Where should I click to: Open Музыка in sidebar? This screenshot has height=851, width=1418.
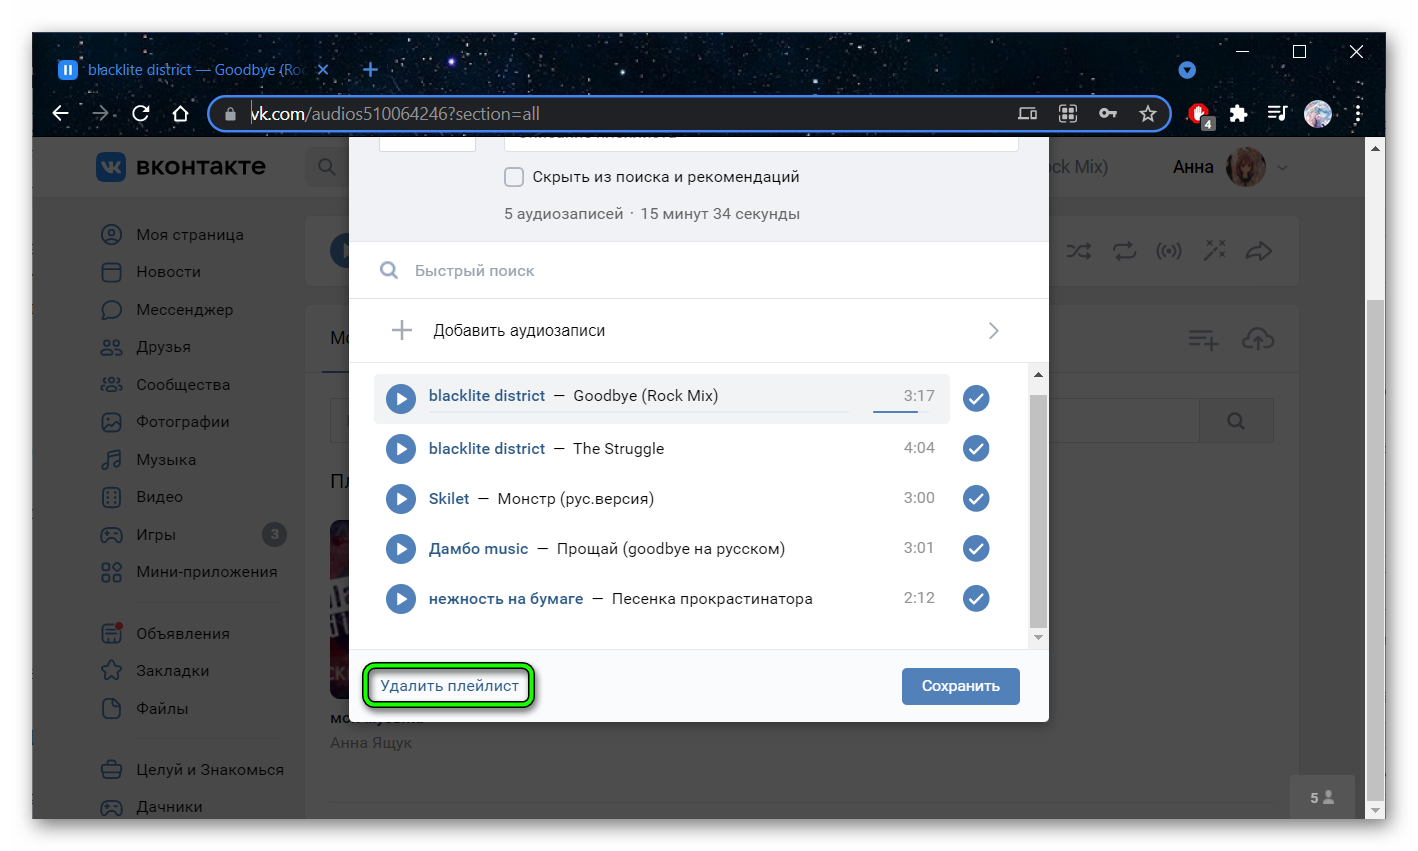point(149,460)
